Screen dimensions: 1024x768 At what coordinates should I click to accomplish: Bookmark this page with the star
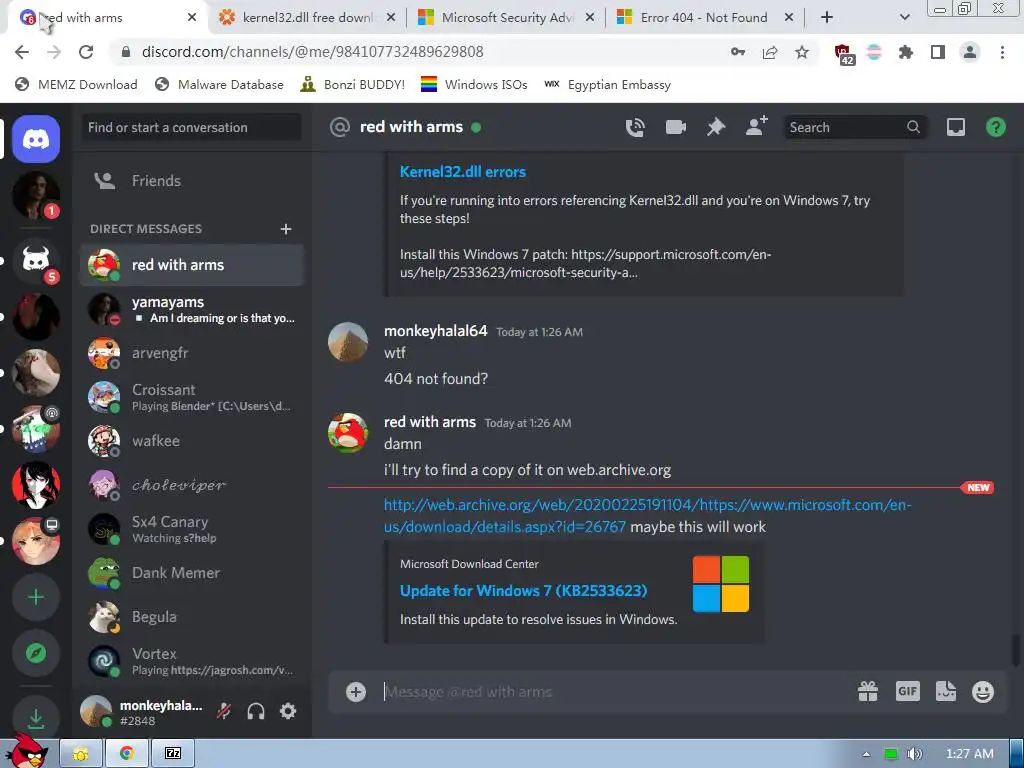(x=802, y=52)
